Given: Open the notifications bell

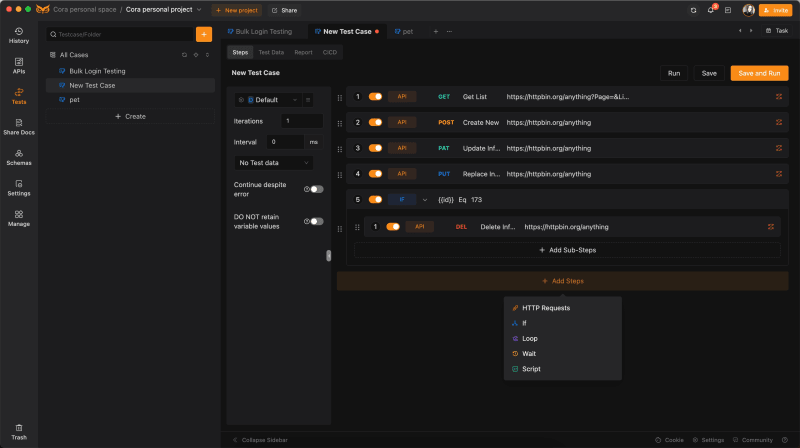Looking at the screenshot, I should 711,10.
